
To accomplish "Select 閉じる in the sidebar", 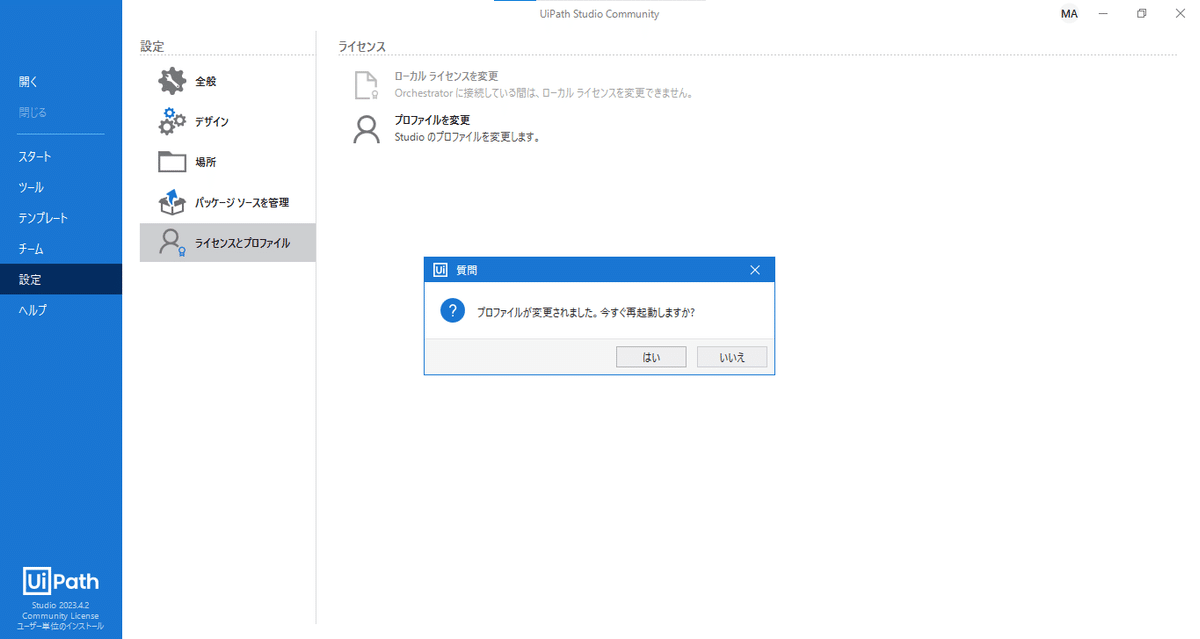I will coord(61,112).
